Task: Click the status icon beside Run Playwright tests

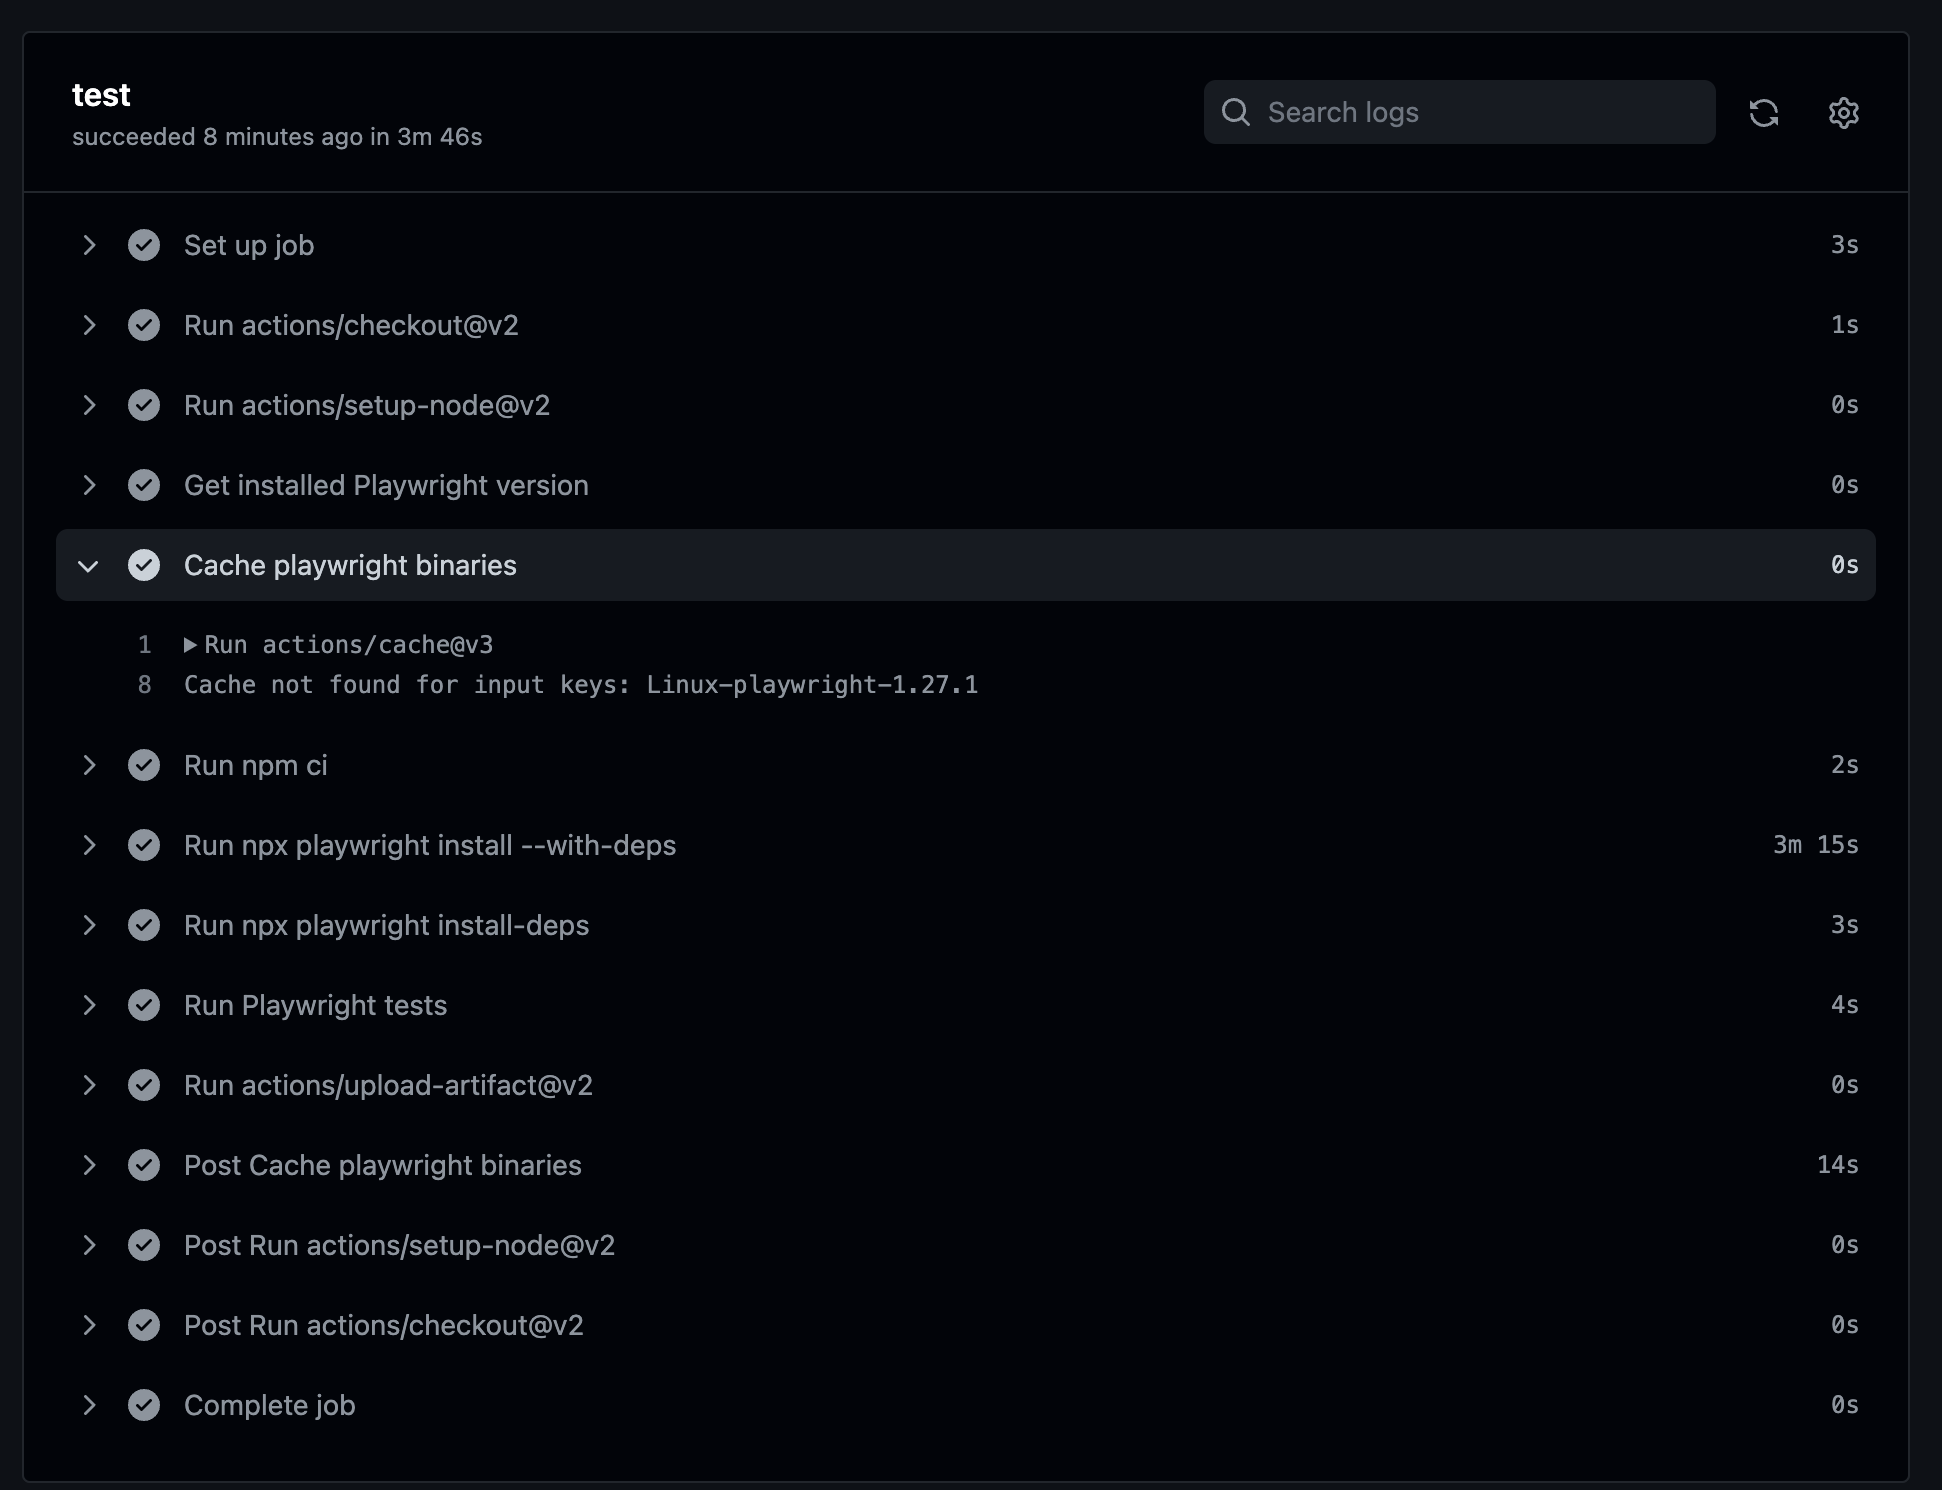Action: (x=144, y=1005)
